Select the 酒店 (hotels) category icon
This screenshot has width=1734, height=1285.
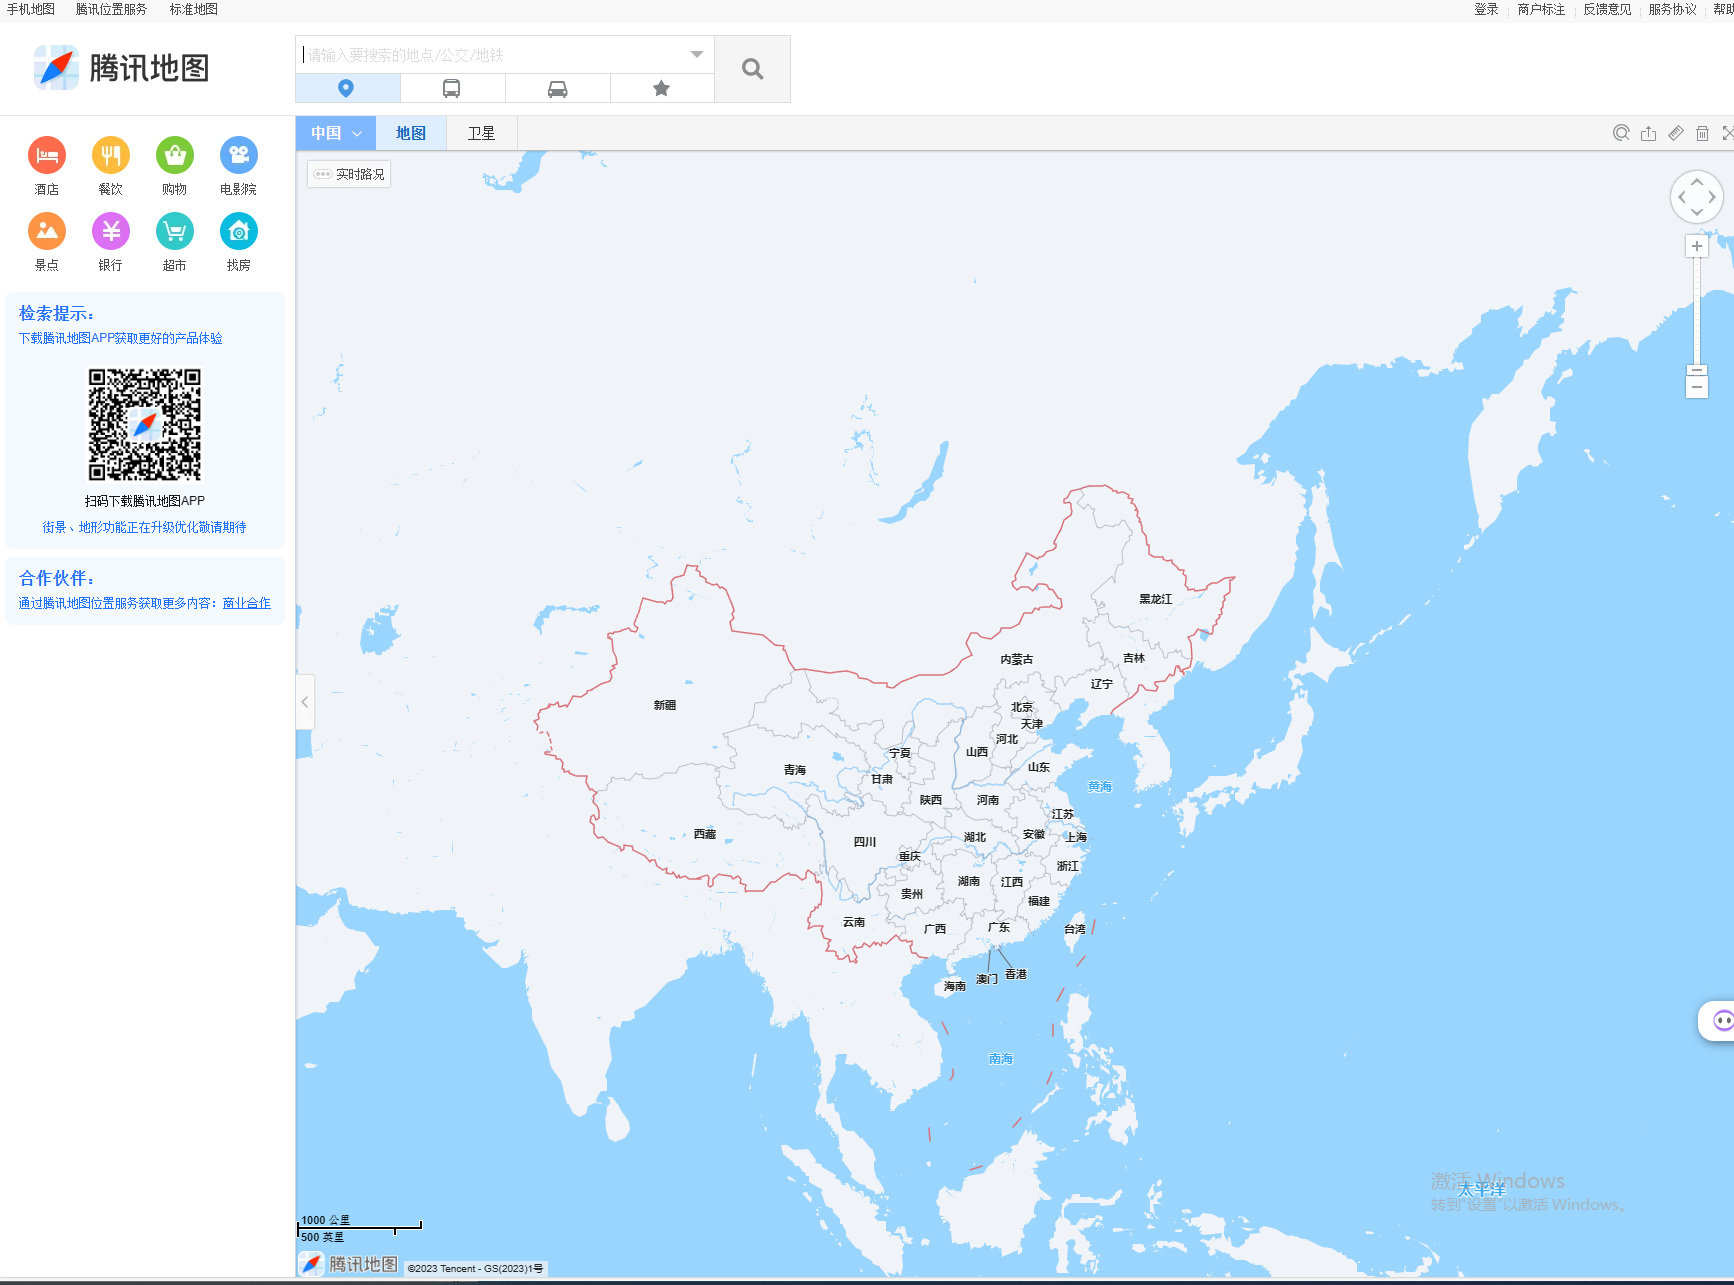tap(46, 156)
